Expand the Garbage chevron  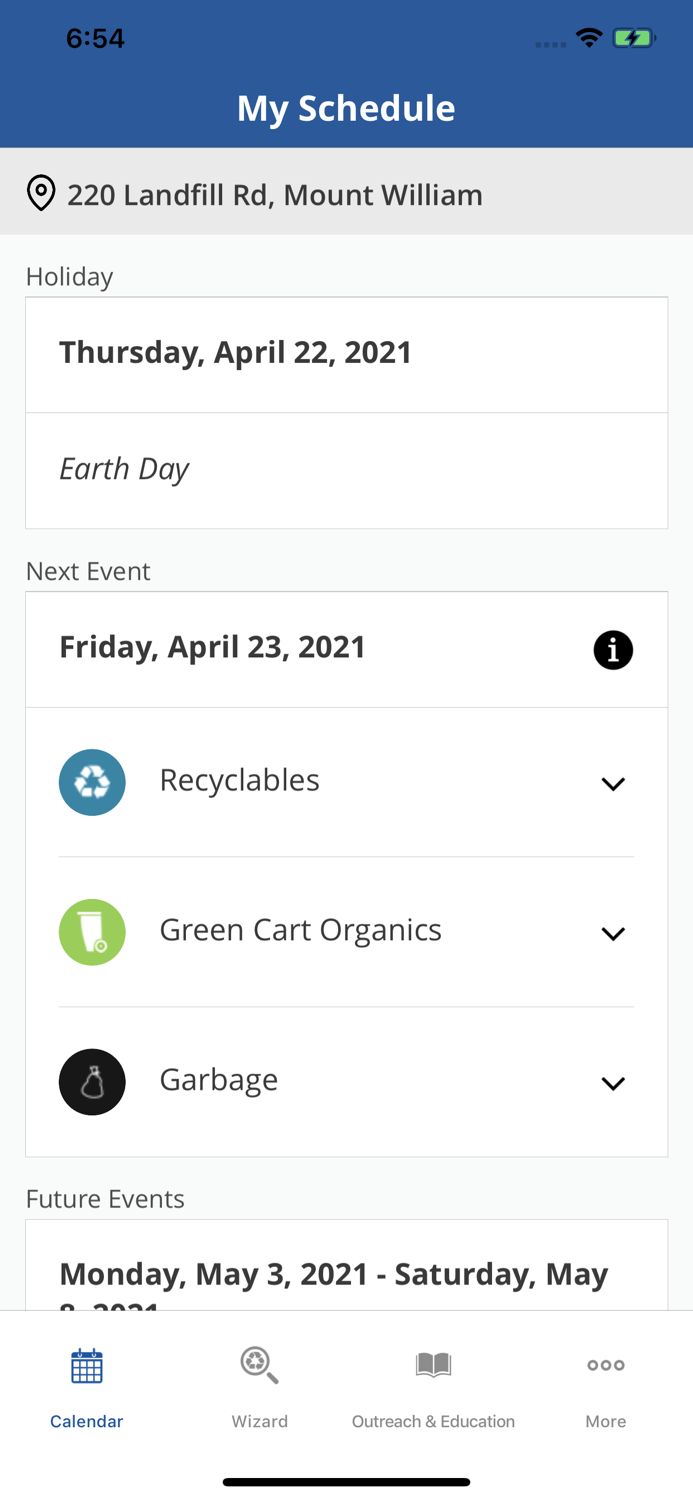(613, 1084)
